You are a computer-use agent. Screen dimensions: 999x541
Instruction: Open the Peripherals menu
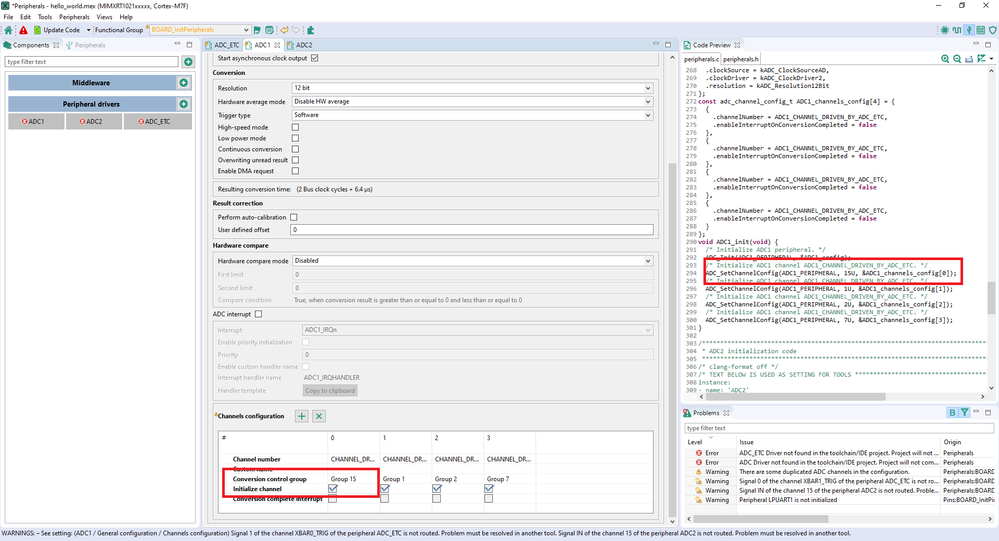point(74,17)
